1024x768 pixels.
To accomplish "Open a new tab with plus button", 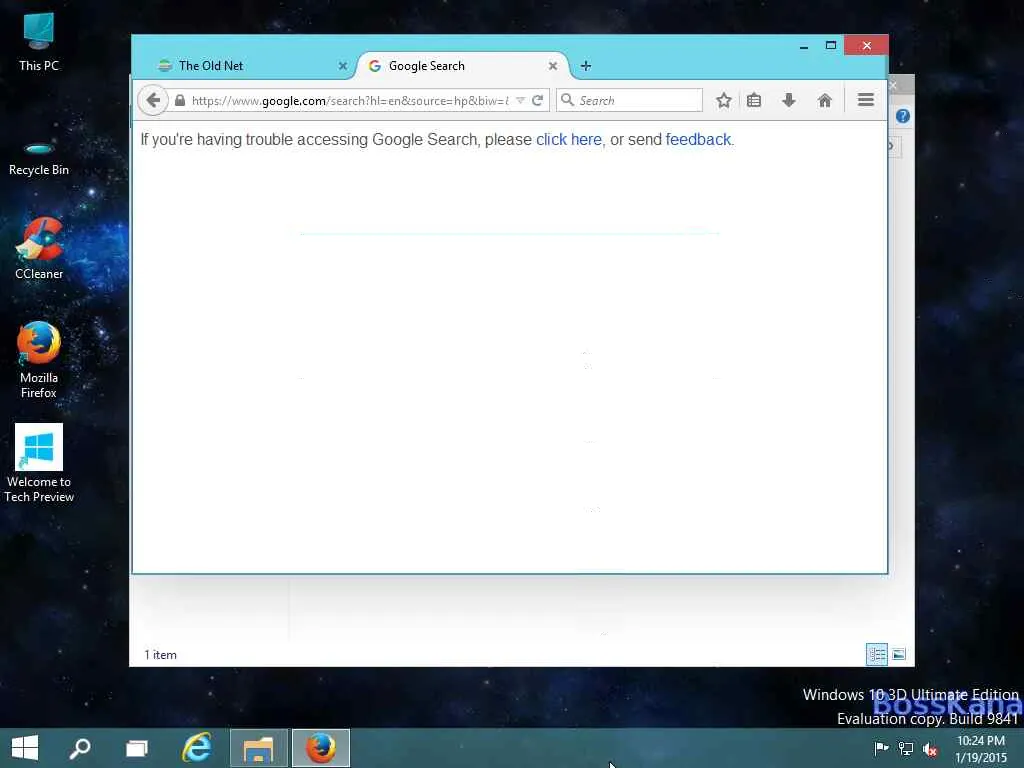I will click(586, 66).
